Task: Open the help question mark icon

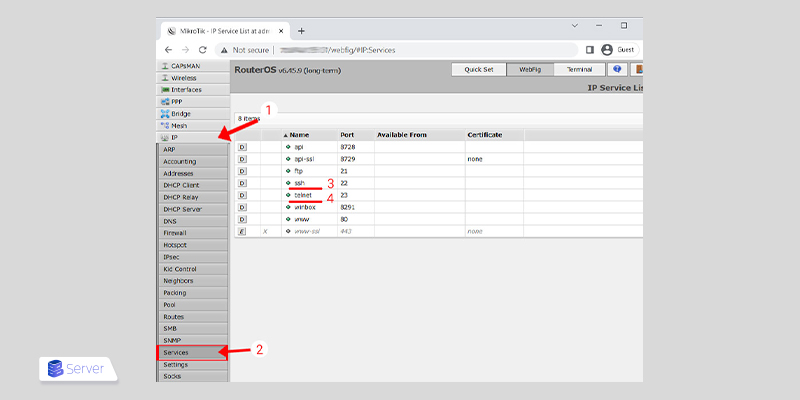Action: pyautogui.click(x=617, y=69)
